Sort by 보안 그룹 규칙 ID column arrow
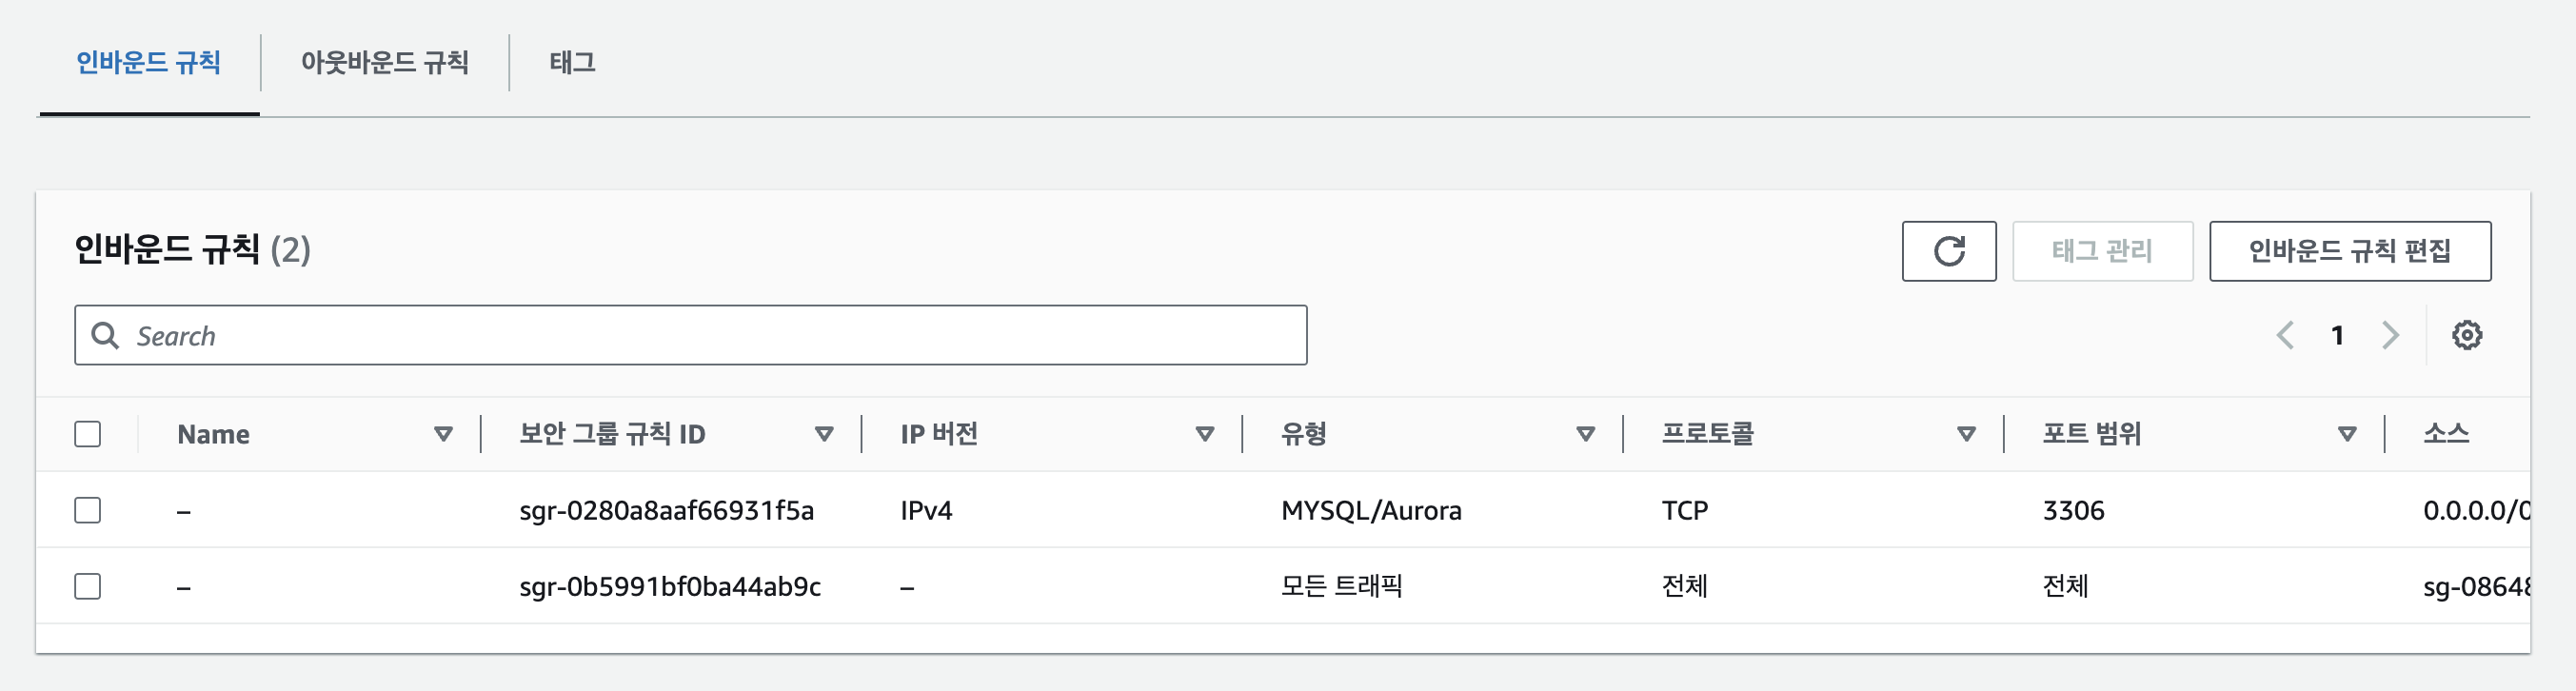Viewport: 2576px width, 691px height. pos(824,434)
